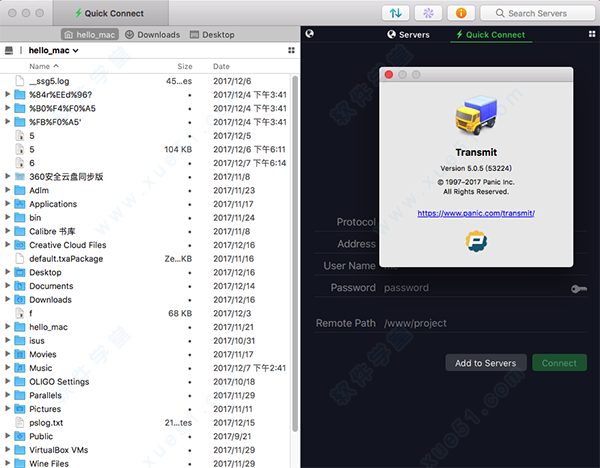Select the Quick Connect window tab
The height and width of the screenshot is (468, 600).
(110, 13)
